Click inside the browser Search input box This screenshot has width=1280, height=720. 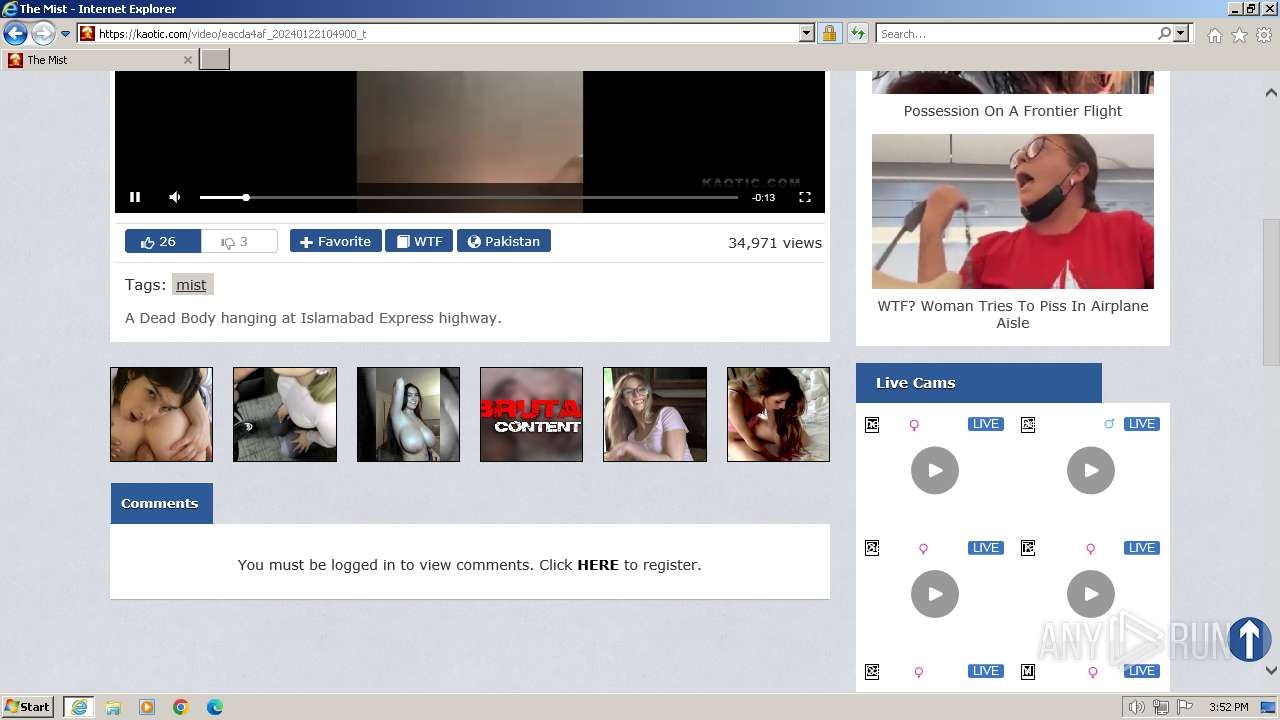click(1015, 34)
